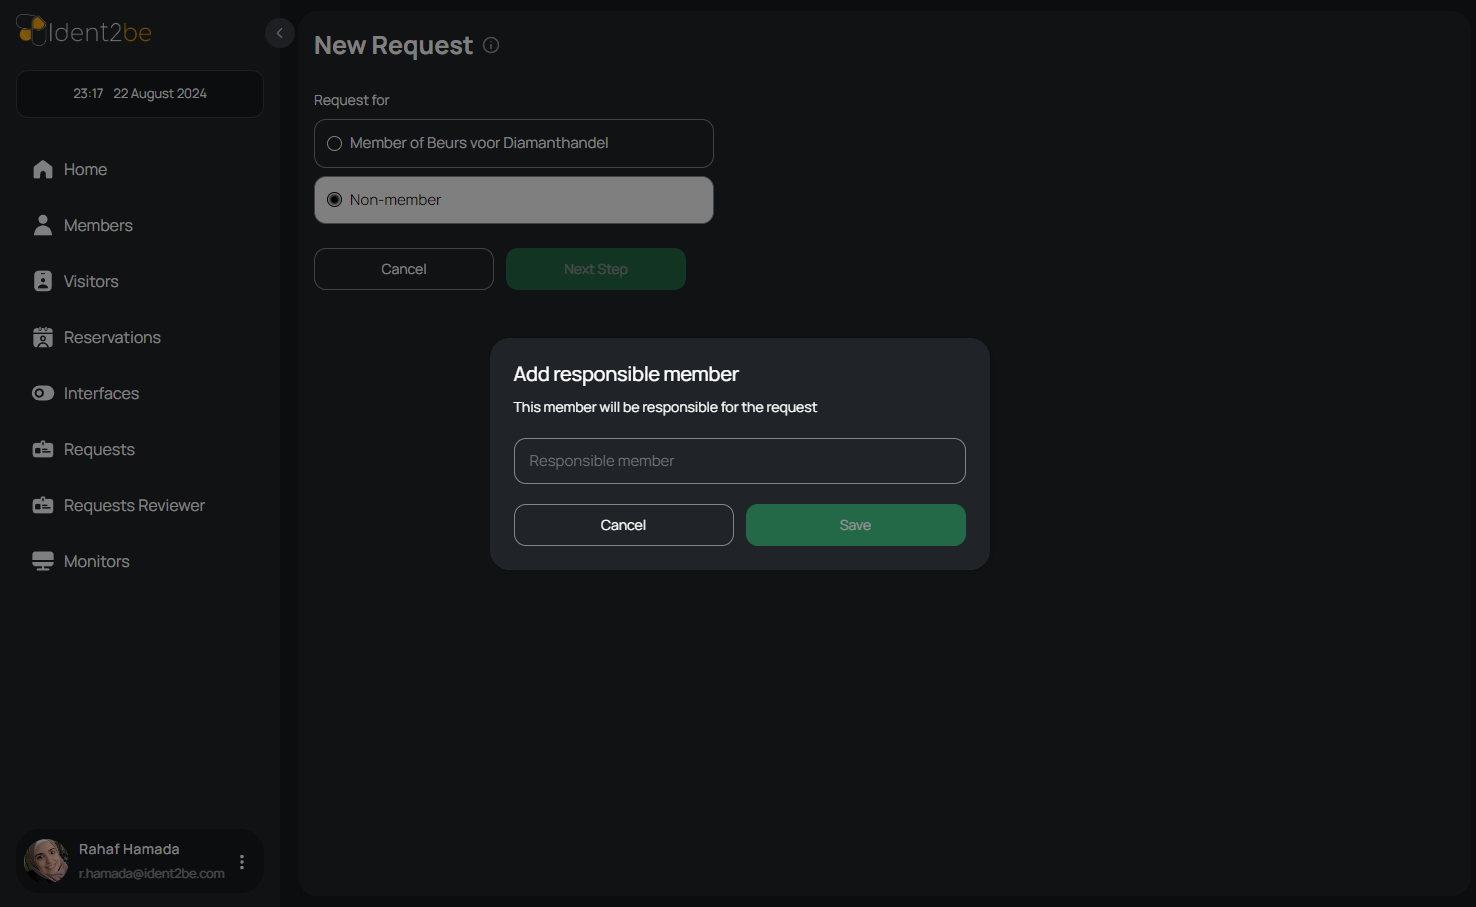
Task: Click the Next Step button
Action: pyautogui.click(x=595, y=269)
